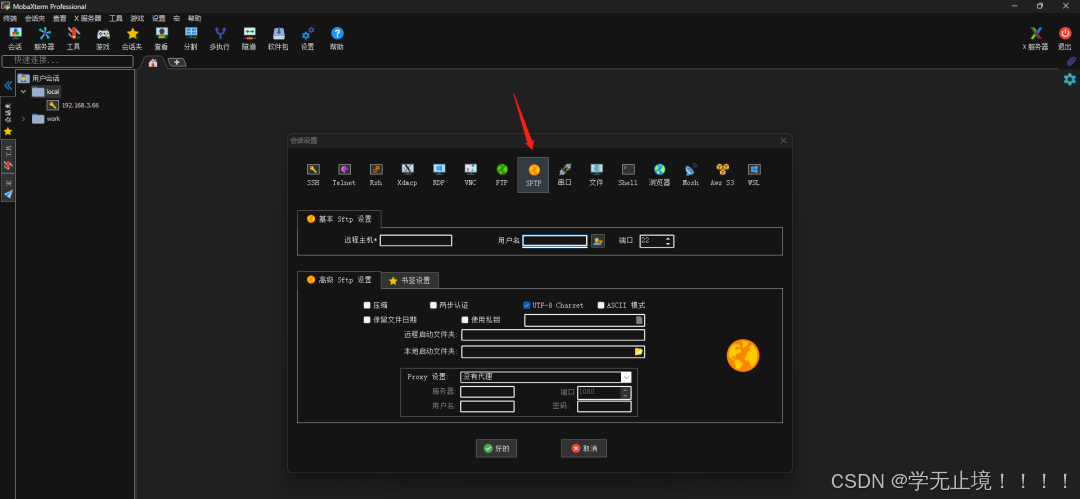Collapse sidebar with the double-chevron icon
This screenshot has width=1080, height=499.
[x=8, y=85]
